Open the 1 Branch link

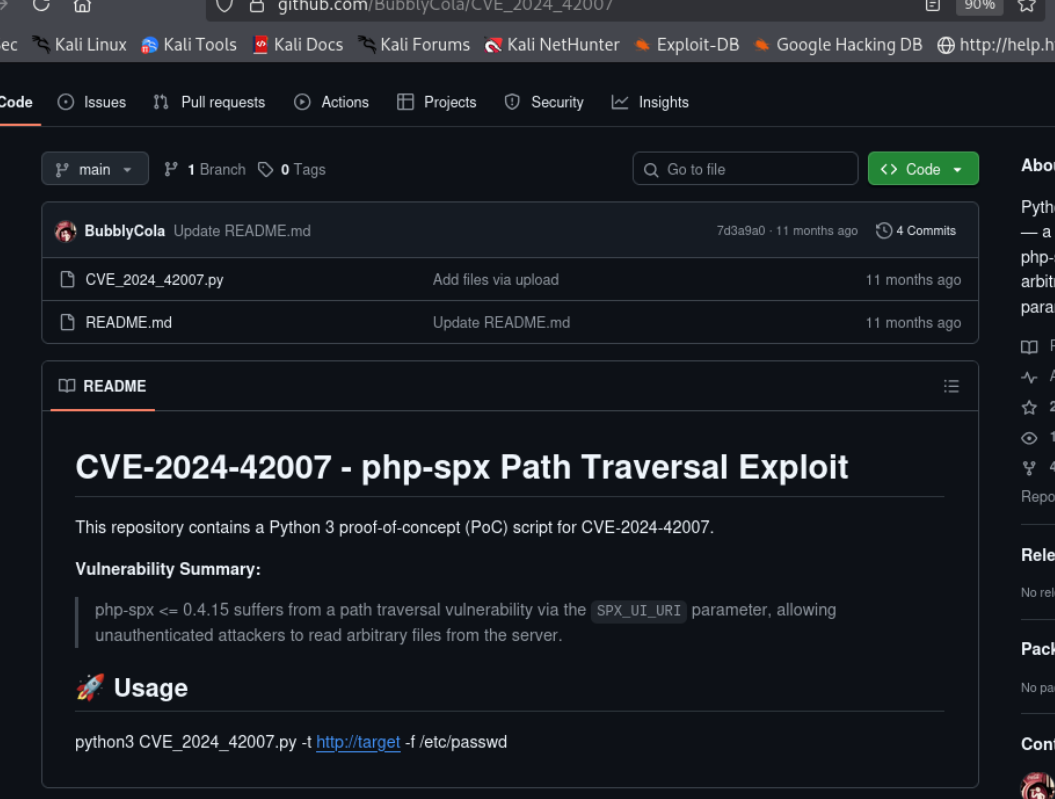click(x=205, y=169)
